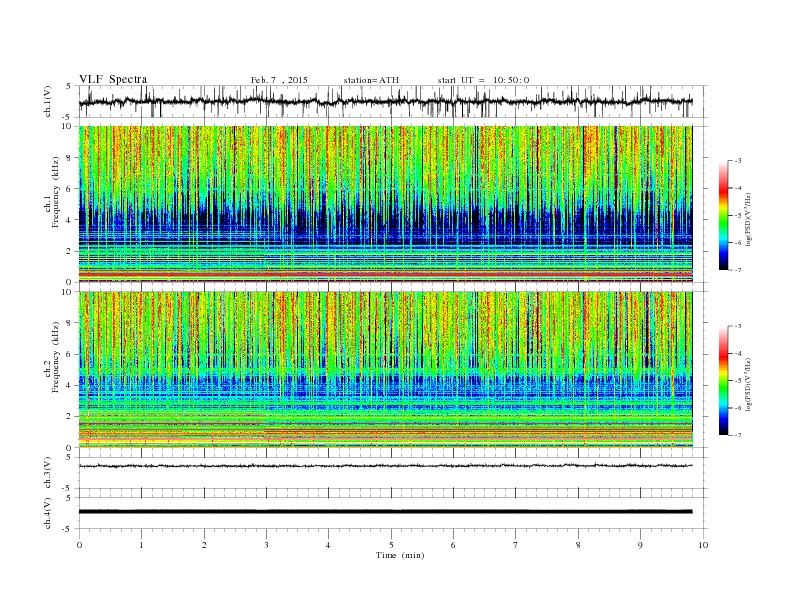Select the "Feb. 7, 2015" date text

coord(279,80)
